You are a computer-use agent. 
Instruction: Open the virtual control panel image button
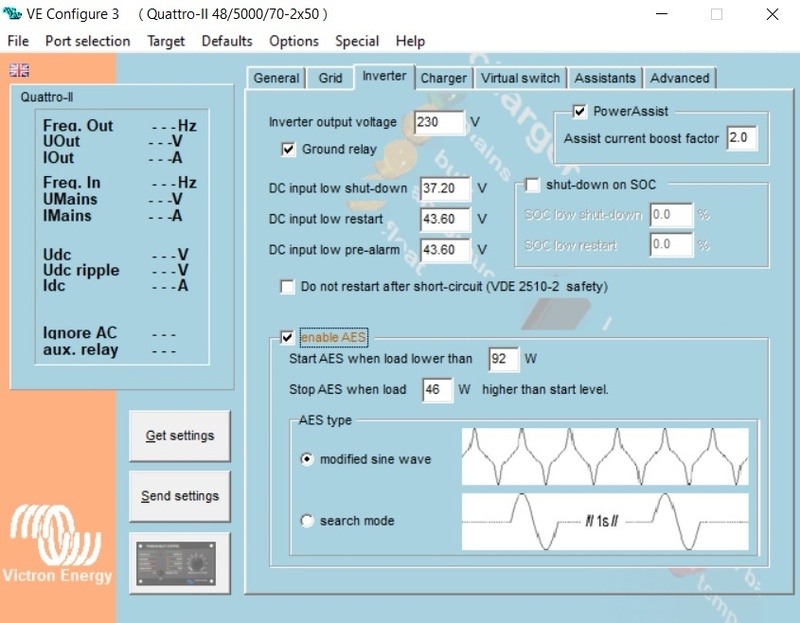click(x=179, y=563)
